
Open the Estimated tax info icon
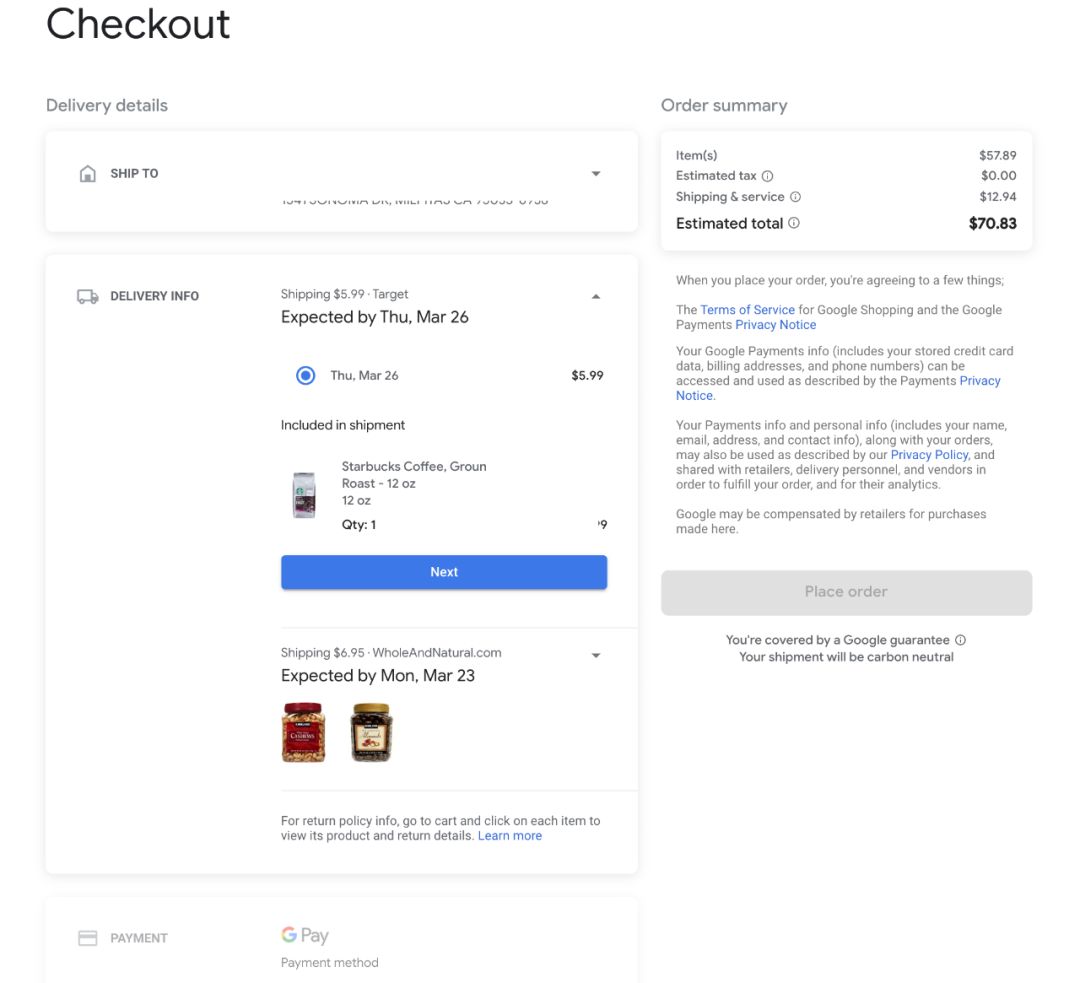coord(767,176)
